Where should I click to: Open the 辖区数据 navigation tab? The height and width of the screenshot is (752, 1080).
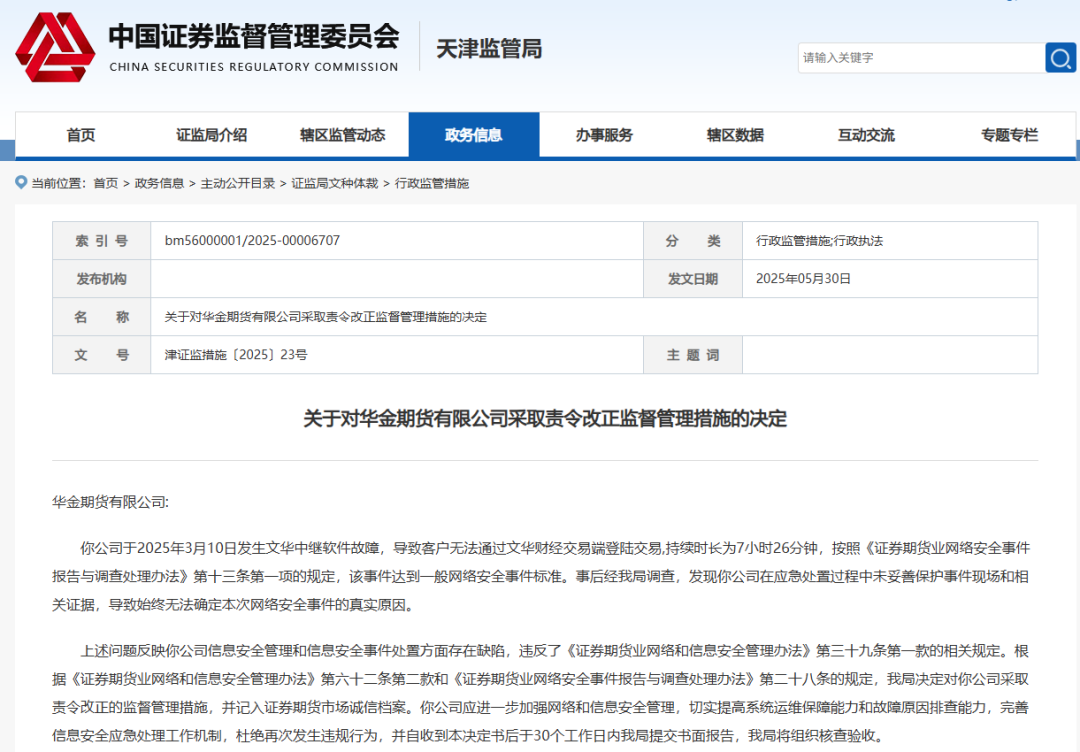tap(735, 135)
